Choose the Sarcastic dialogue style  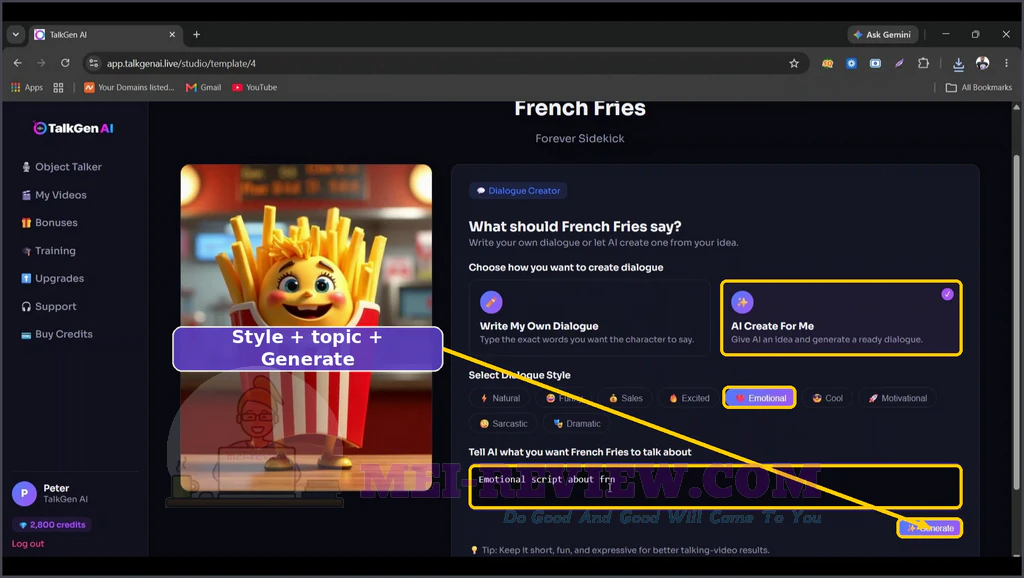(x=504, y=424)
